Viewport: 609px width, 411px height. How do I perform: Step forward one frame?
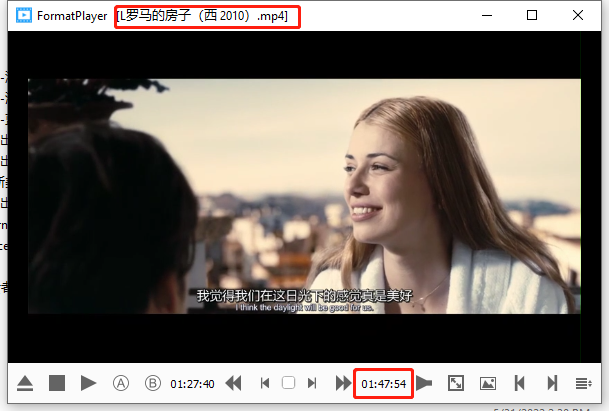coord(312,383)
